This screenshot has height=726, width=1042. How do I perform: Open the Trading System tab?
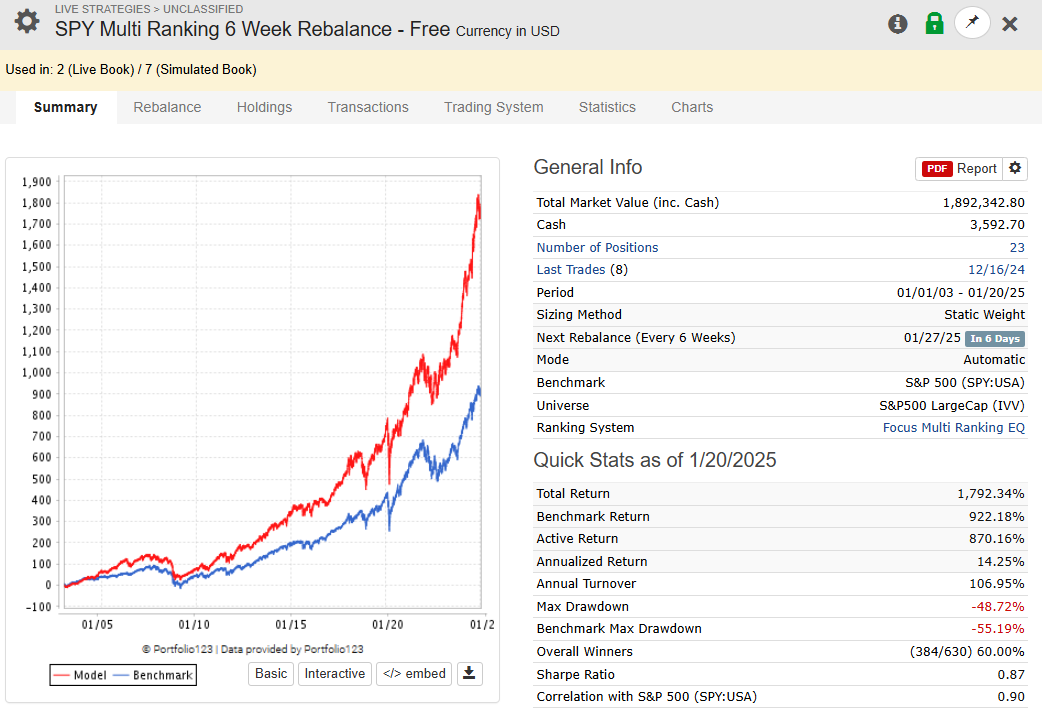pyautogui.click(x=493, y=107)
